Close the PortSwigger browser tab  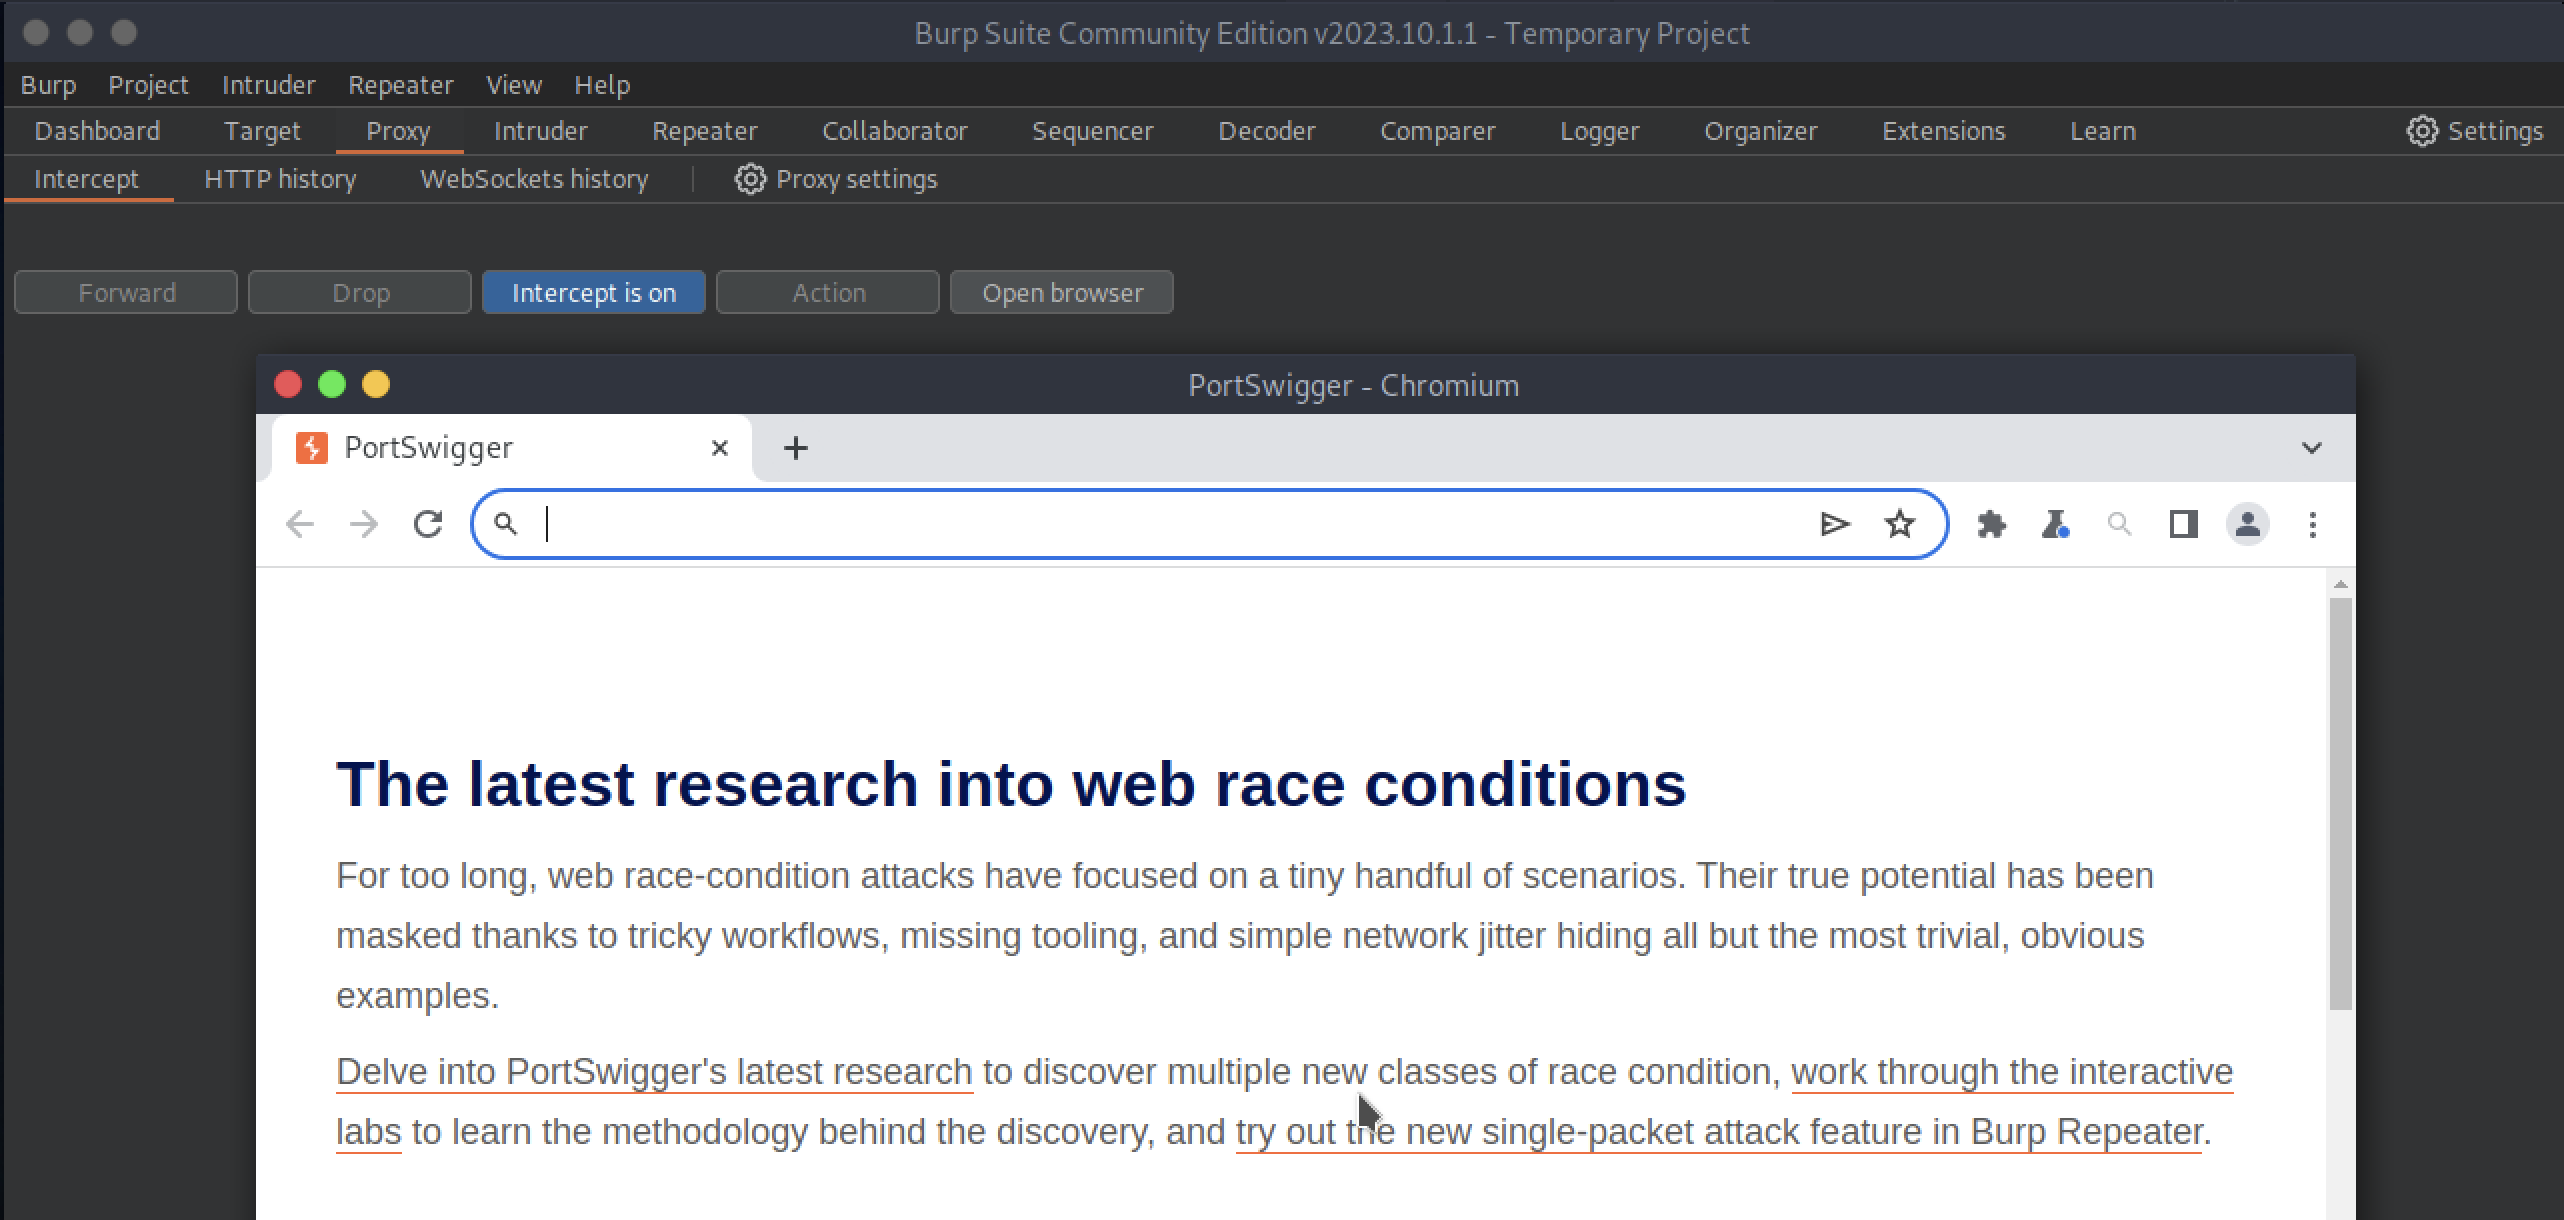pyautogui.click(x=720, y=448)
